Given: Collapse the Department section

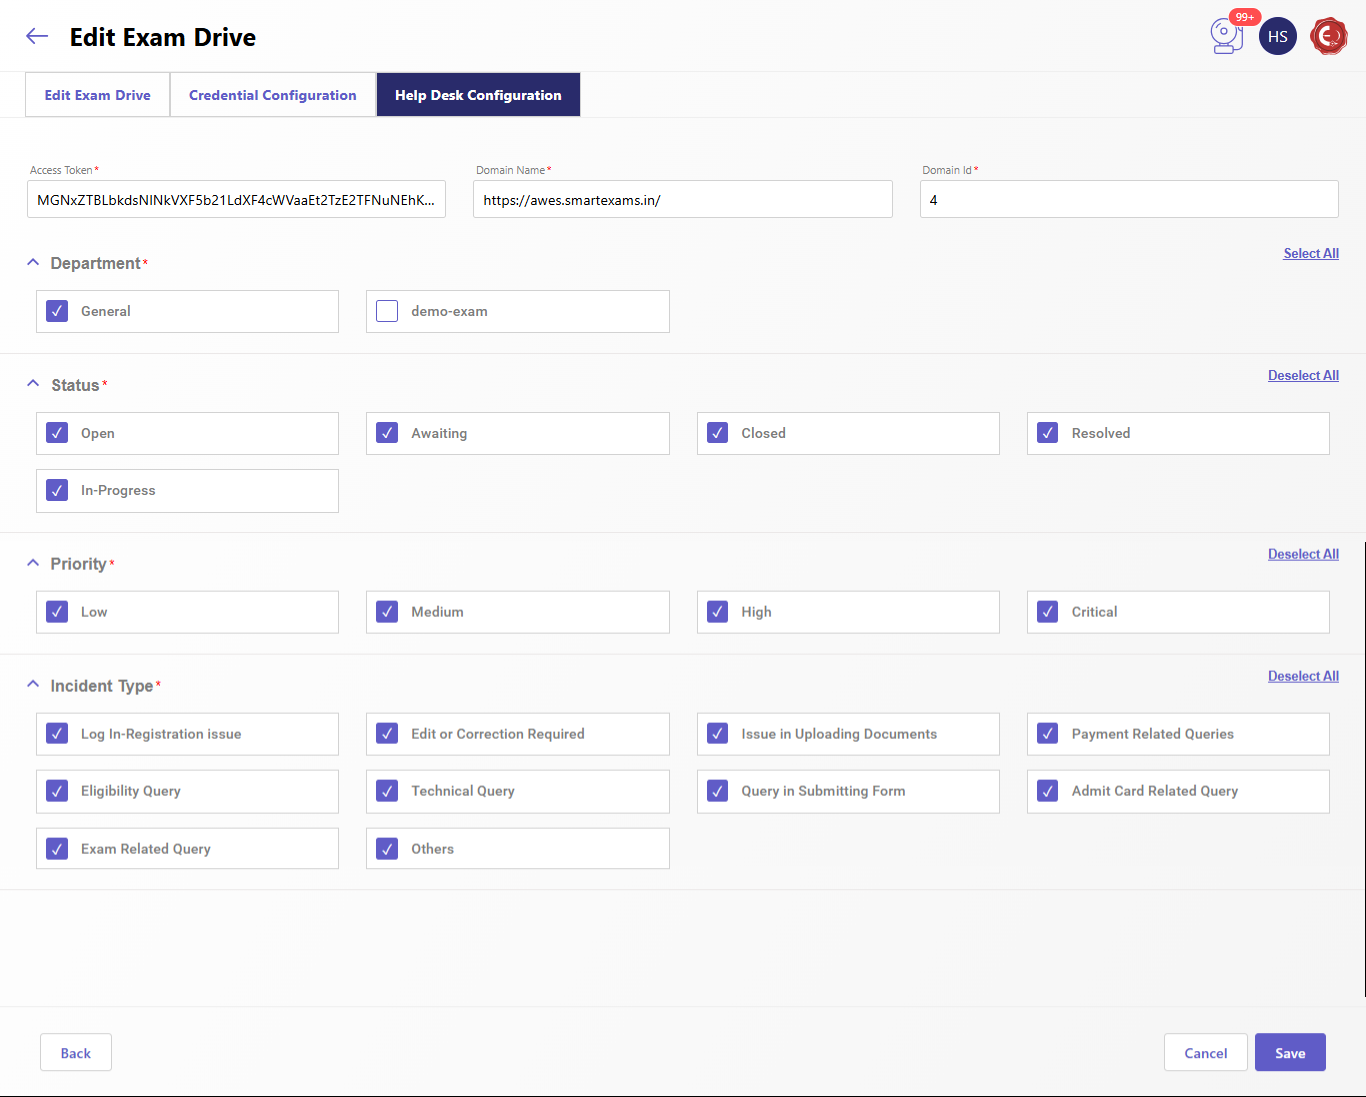Looking at the screenshot, I should point(33,262).
